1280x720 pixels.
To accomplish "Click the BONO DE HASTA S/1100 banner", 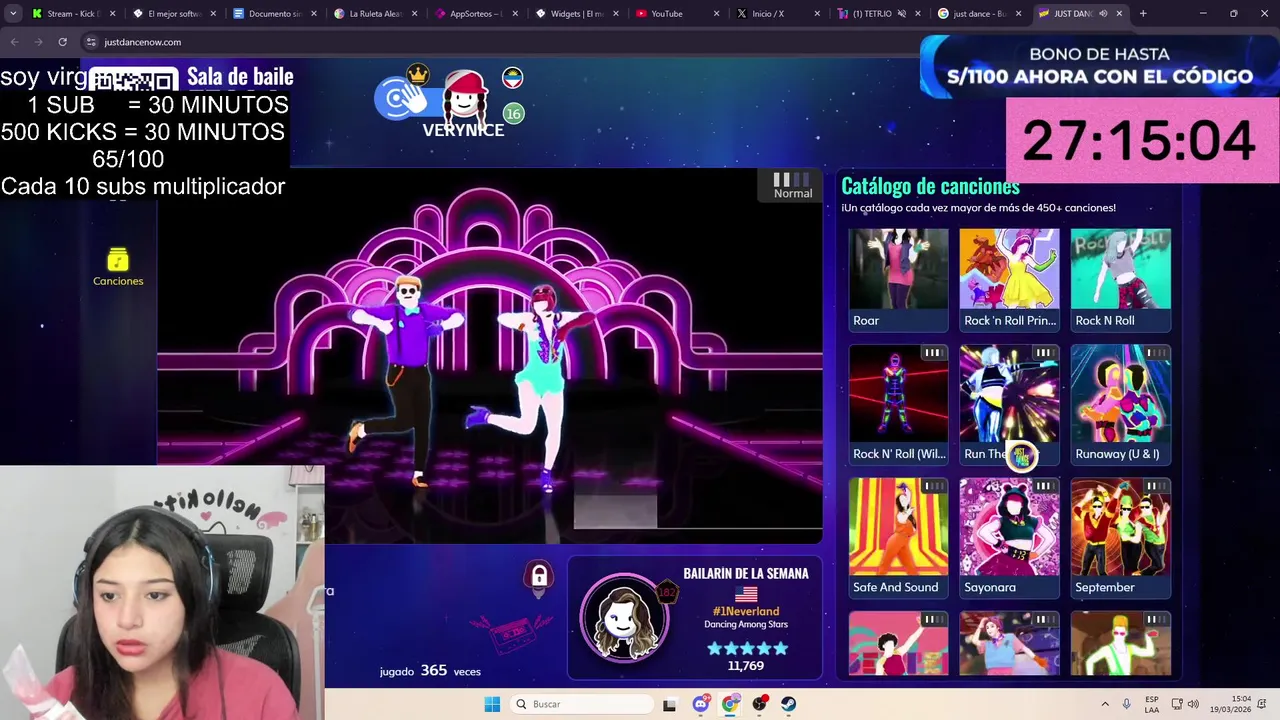I will point(1100,66).
